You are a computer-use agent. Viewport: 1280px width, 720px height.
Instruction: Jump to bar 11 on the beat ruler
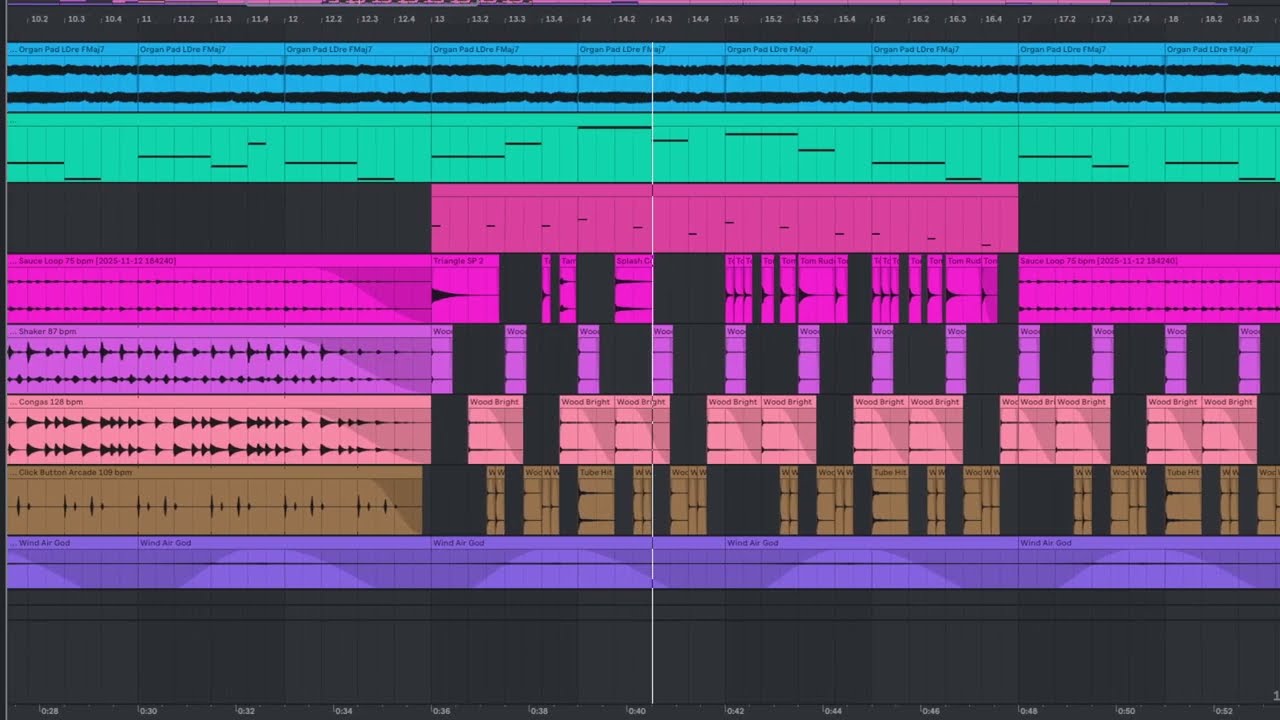coord(146,19)
